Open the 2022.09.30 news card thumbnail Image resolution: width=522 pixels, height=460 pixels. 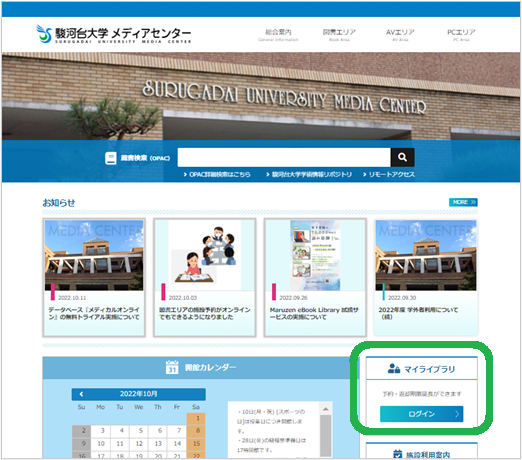click(x=426, y=255)
